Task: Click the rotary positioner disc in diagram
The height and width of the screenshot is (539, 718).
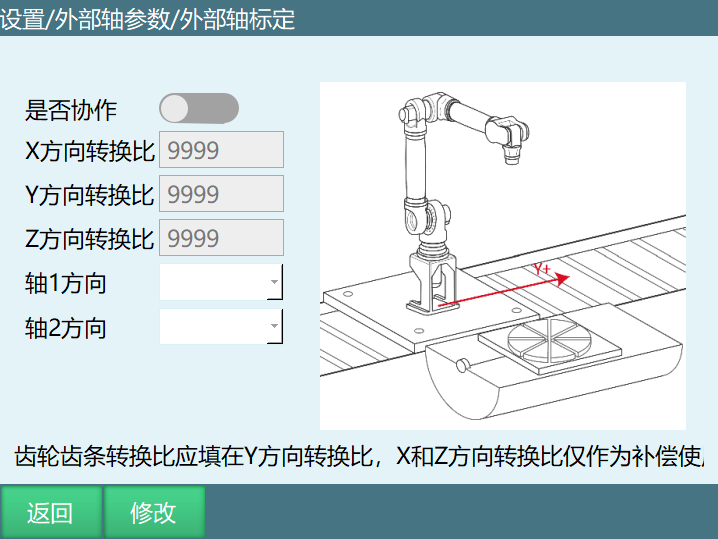Action: [x=549, y=340]
